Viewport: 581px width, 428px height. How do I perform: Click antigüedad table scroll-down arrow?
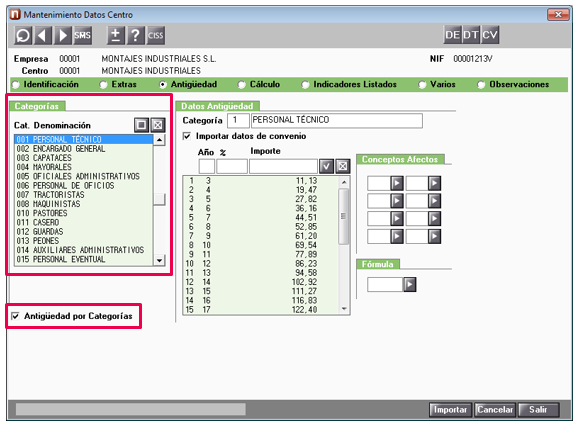[344, 309]
